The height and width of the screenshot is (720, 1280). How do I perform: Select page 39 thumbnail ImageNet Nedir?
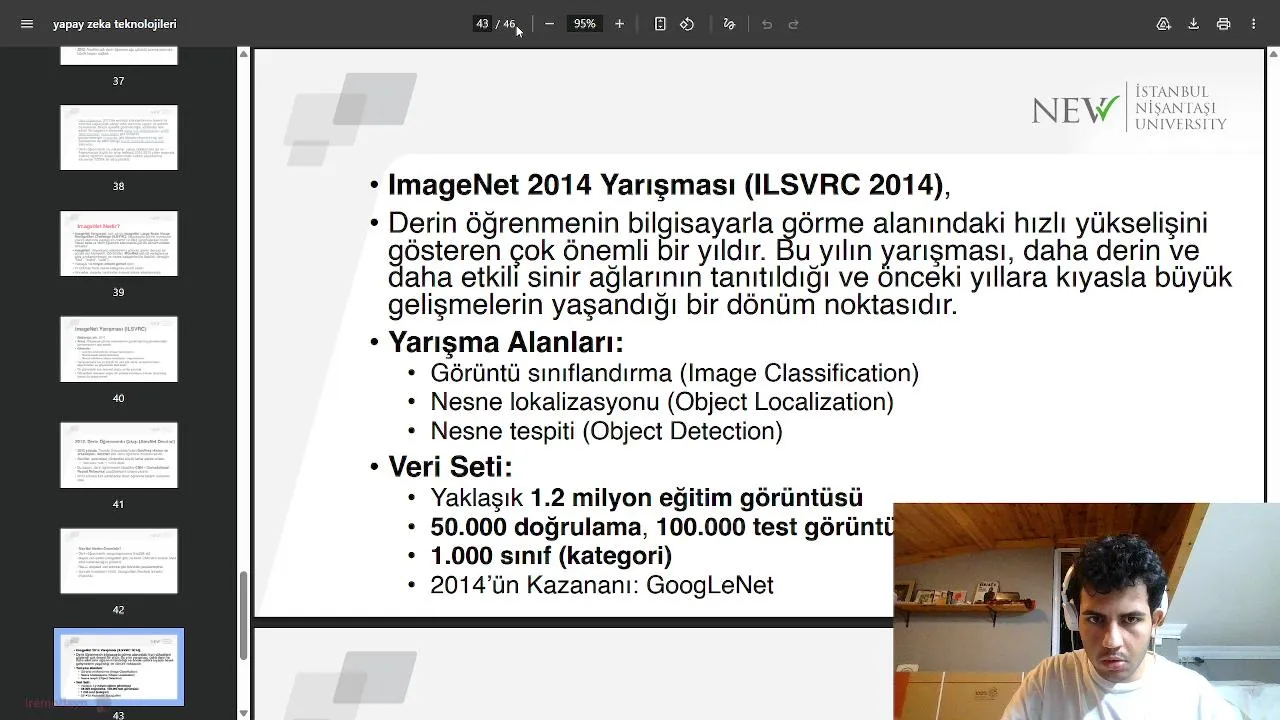click(x=119, y=243)
